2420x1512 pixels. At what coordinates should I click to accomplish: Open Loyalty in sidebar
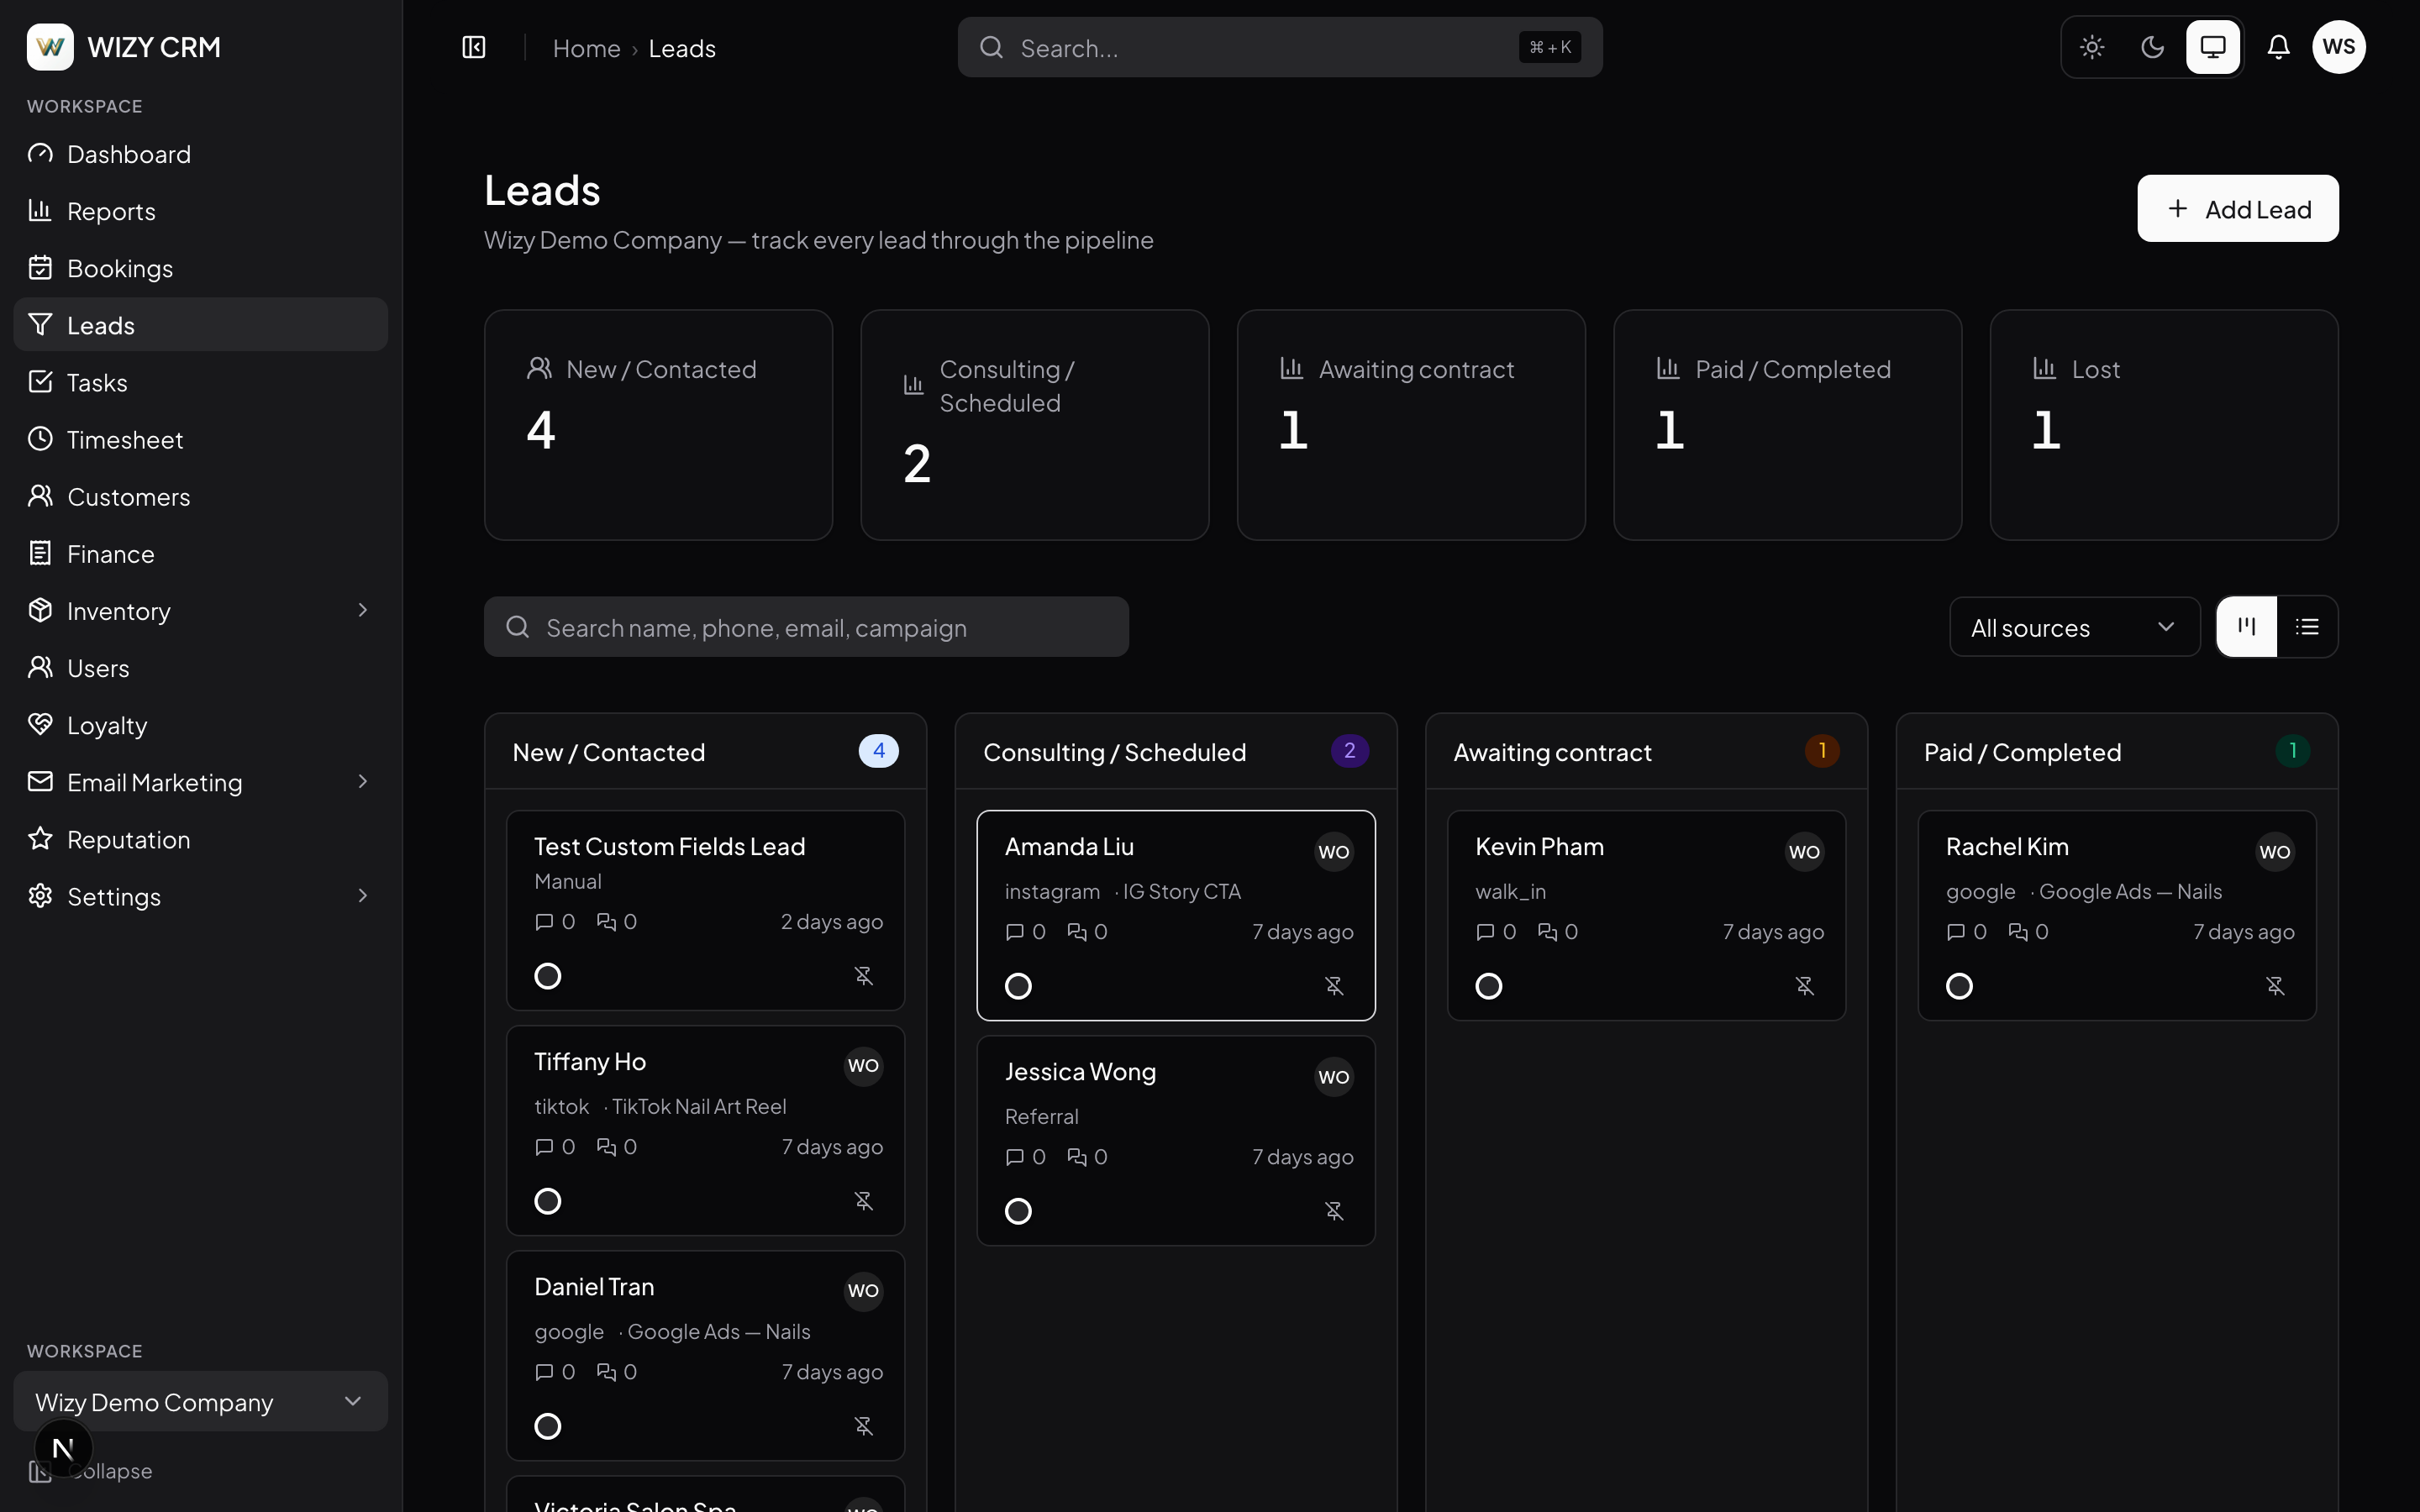(200, 724)
